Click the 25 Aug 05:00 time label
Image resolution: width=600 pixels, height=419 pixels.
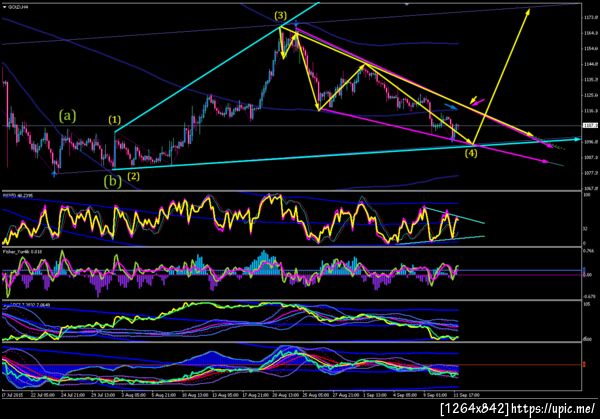pyautogui.click(x=316, y=395)
